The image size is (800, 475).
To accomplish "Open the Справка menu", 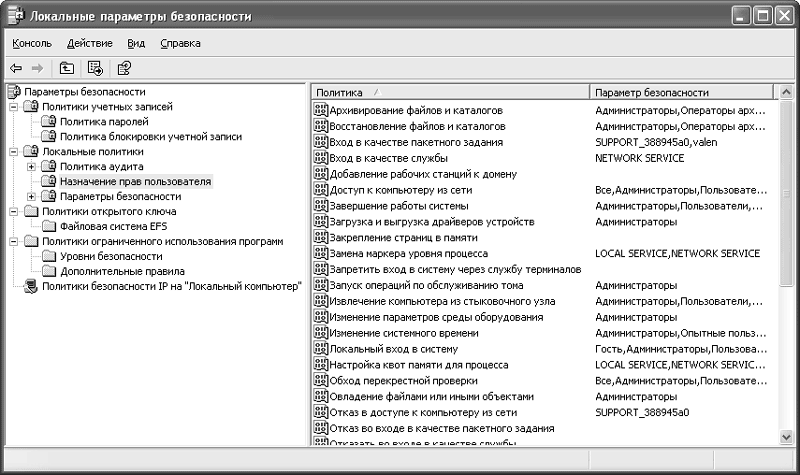I will pyautogui.click(x=180, y=43).
